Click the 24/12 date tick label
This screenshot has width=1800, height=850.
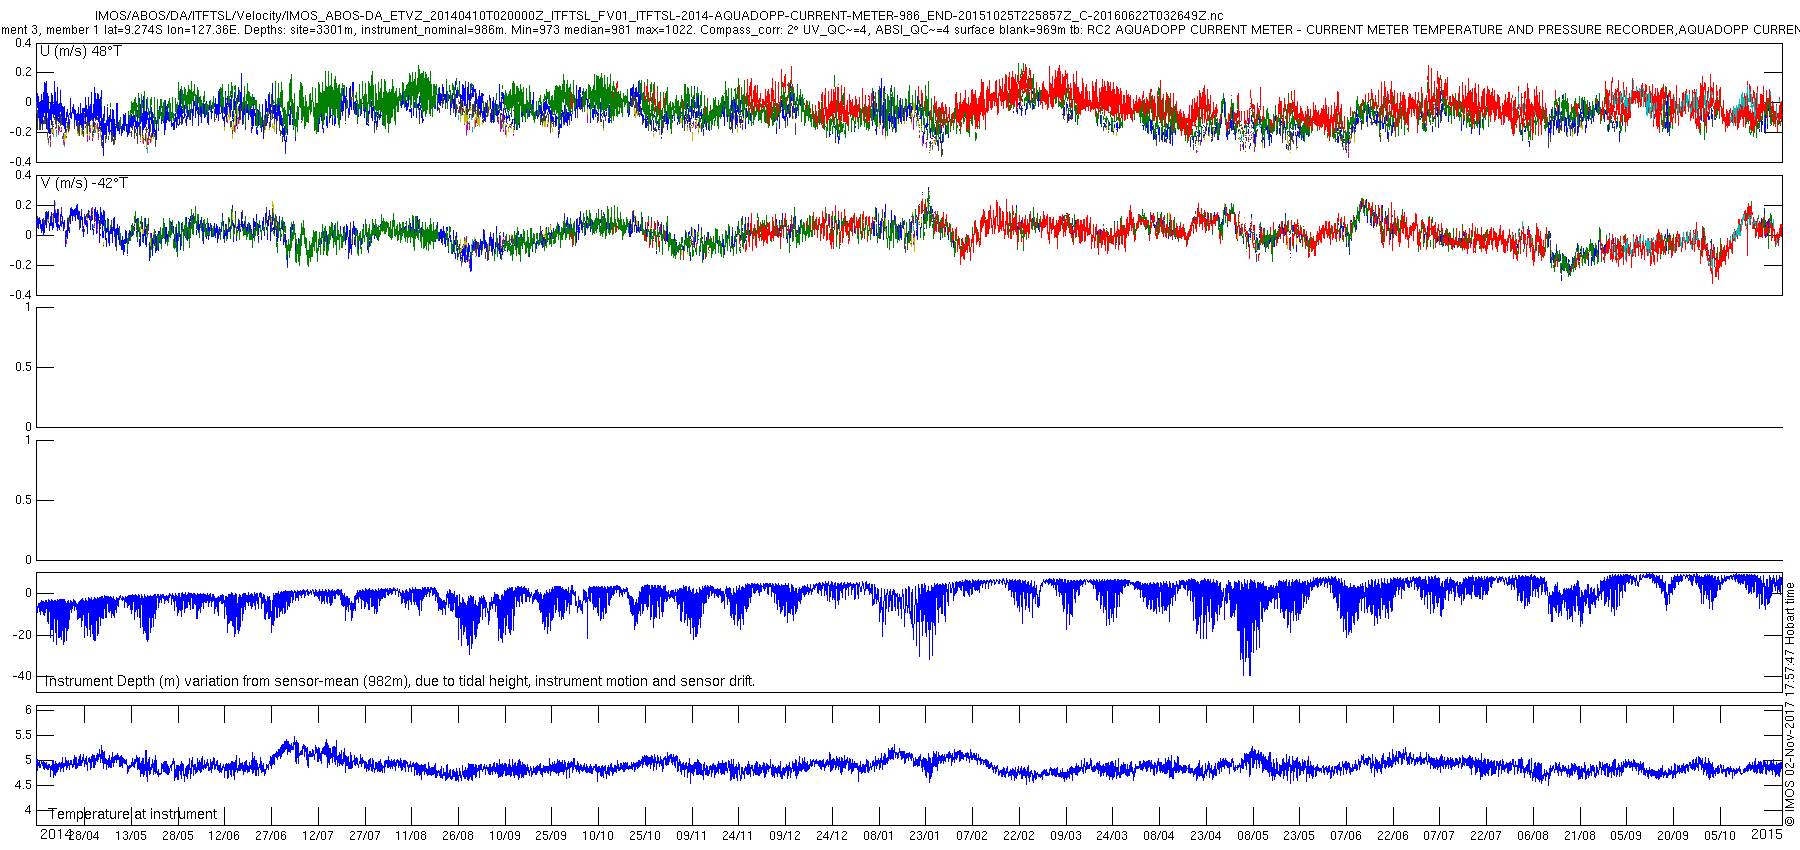832,836
